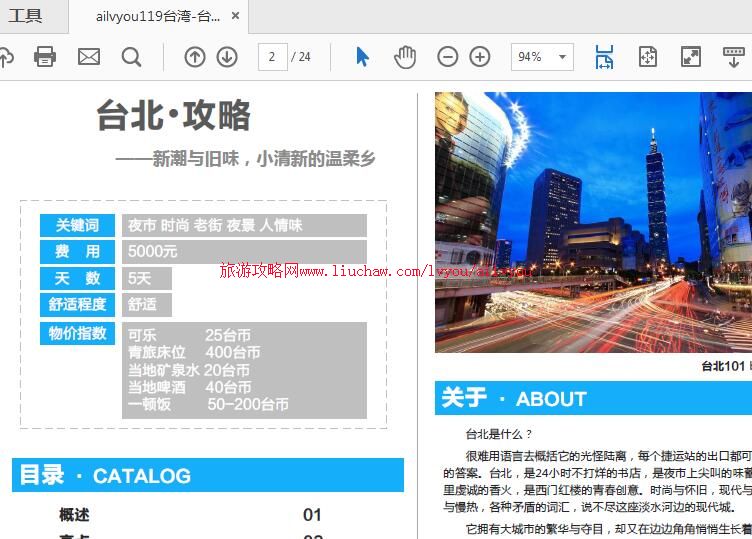This screenshot has width=752, height=539.
Task: Click the print icon
Action: (x=45, y=57)
